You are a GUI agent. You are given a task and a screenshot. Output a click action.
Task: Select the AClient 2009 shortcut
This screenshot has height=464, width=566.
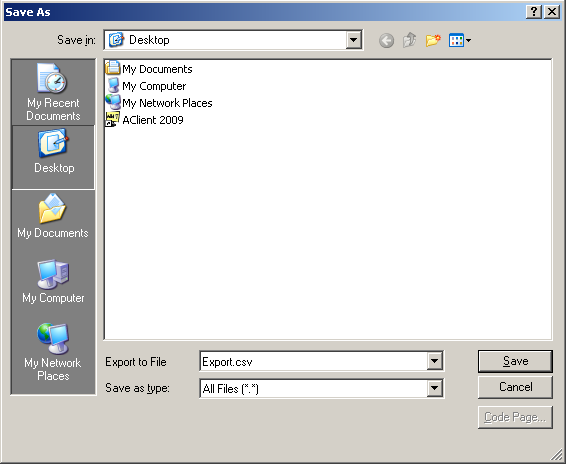144,120
